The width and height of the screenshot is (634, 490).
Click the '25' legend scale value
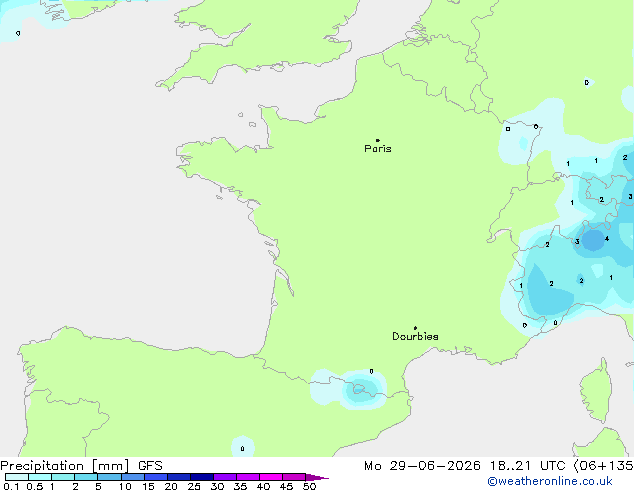[x=194, y=486]
